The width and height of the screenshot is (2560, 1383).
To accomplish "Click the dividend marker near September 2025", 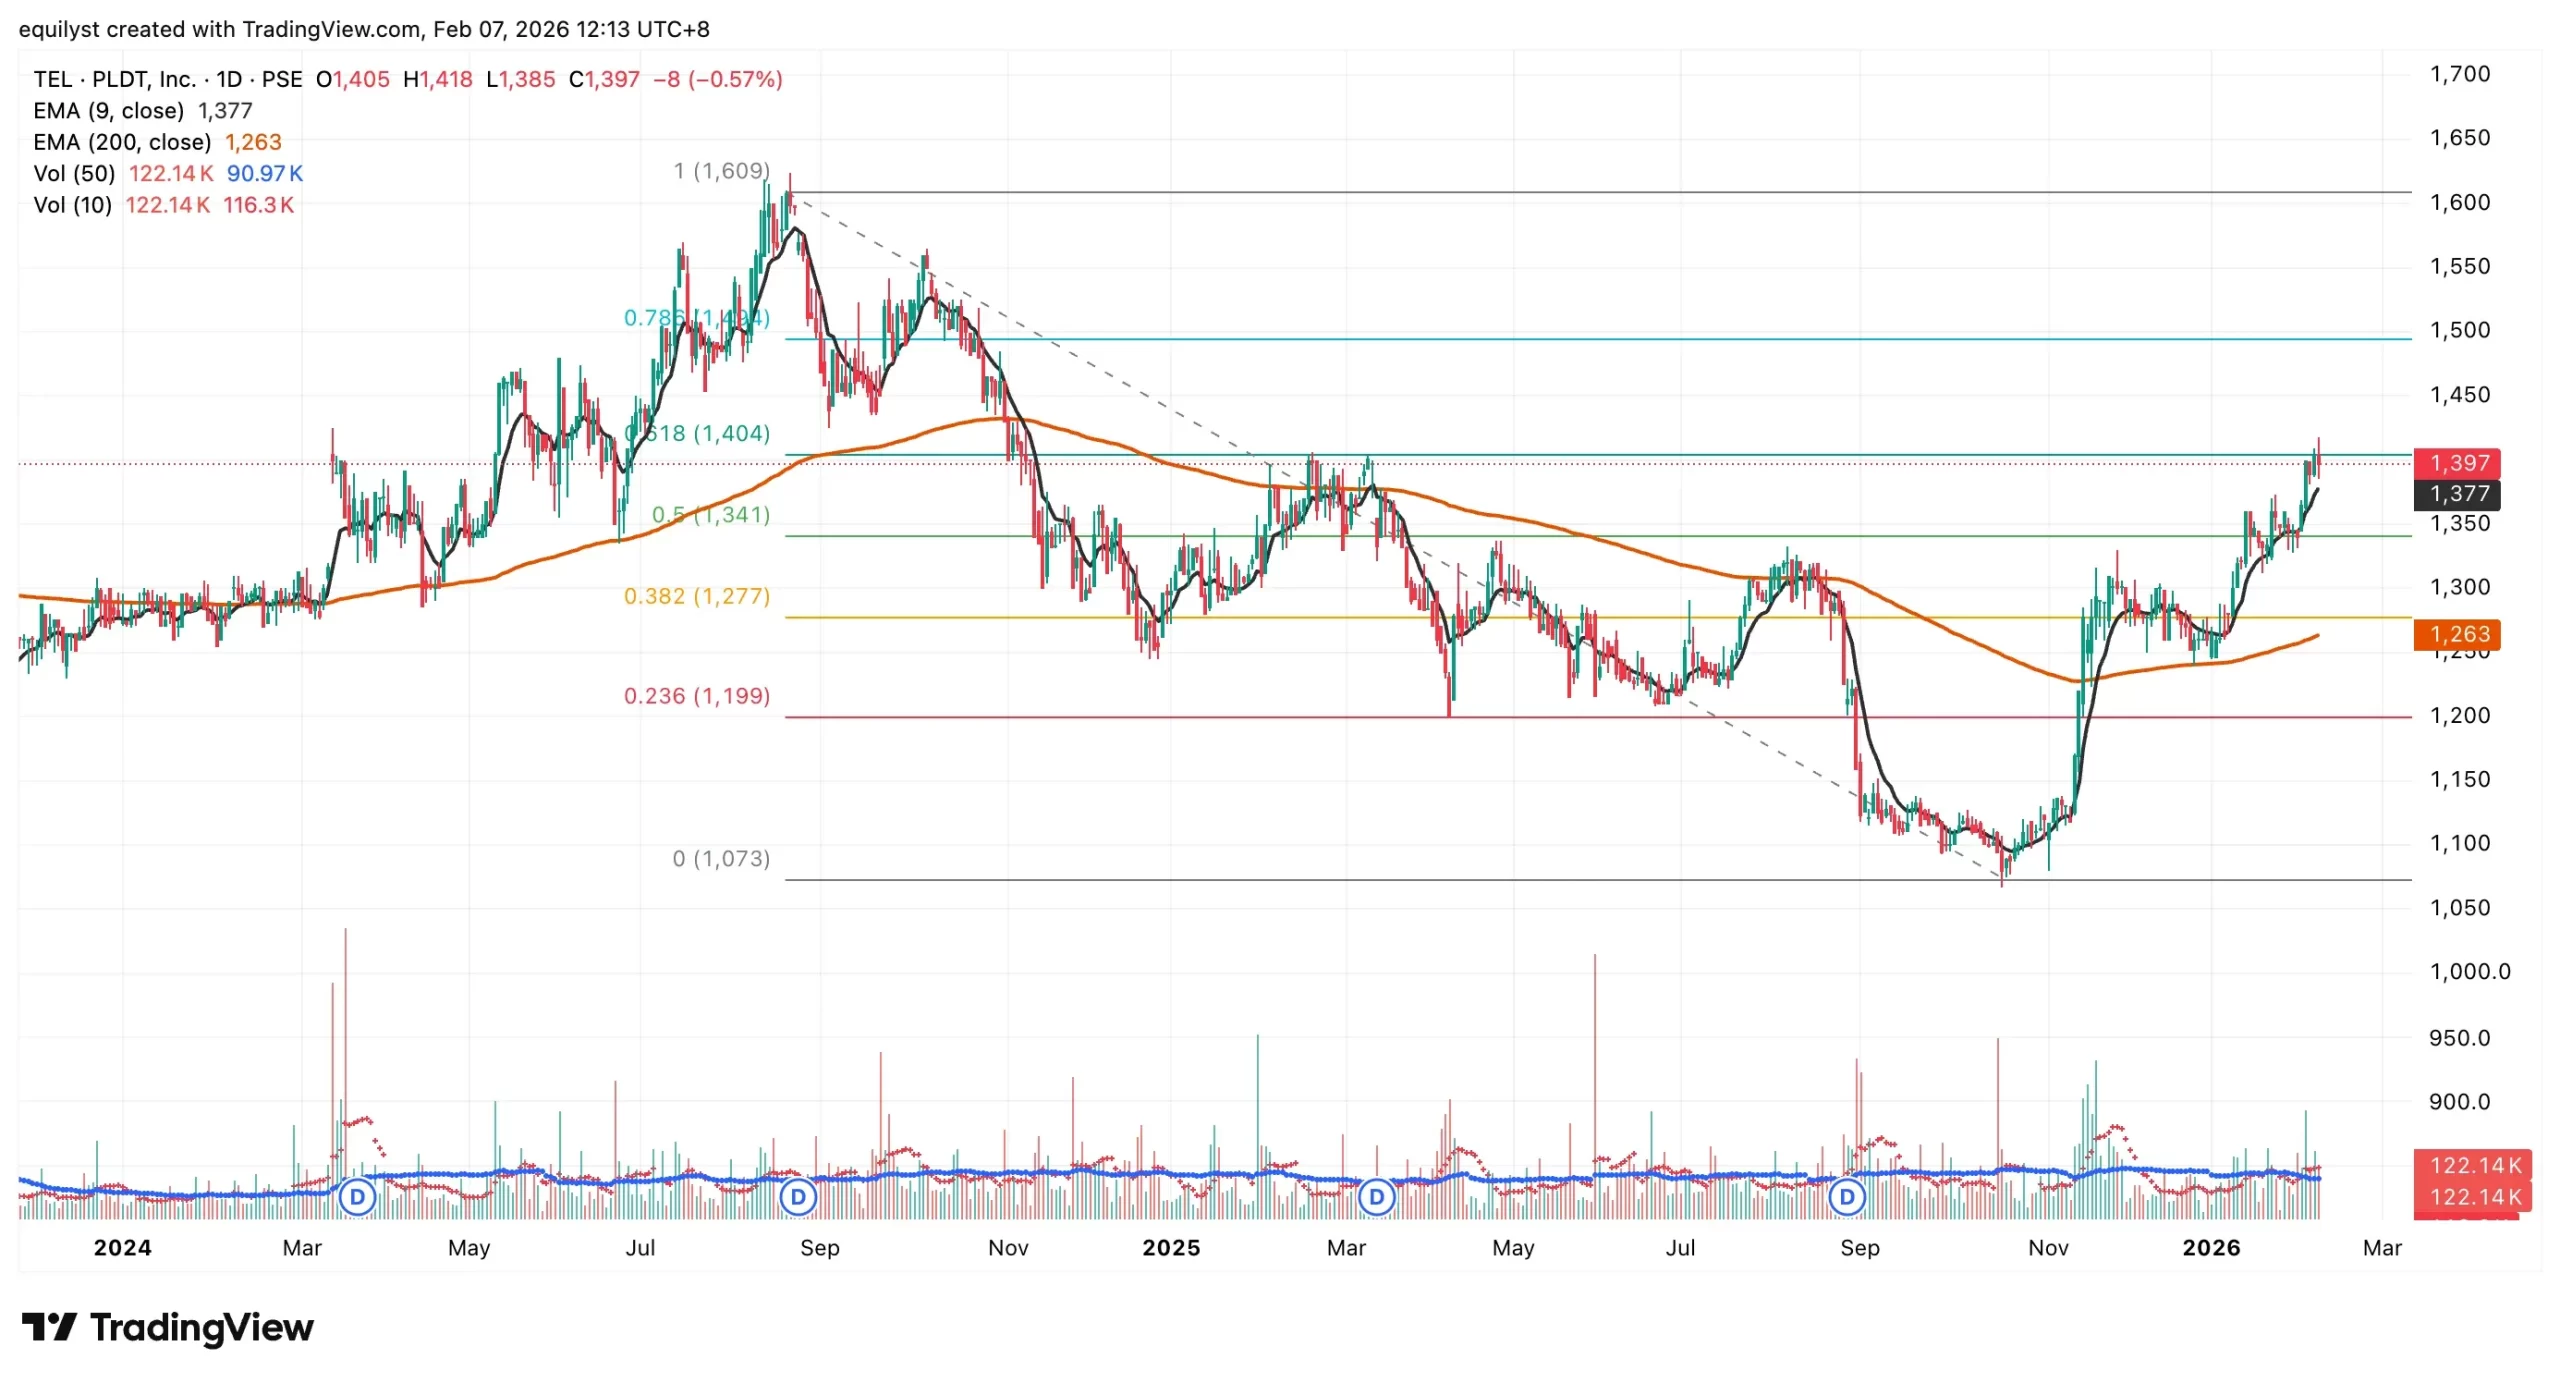I will 1847,1197.
